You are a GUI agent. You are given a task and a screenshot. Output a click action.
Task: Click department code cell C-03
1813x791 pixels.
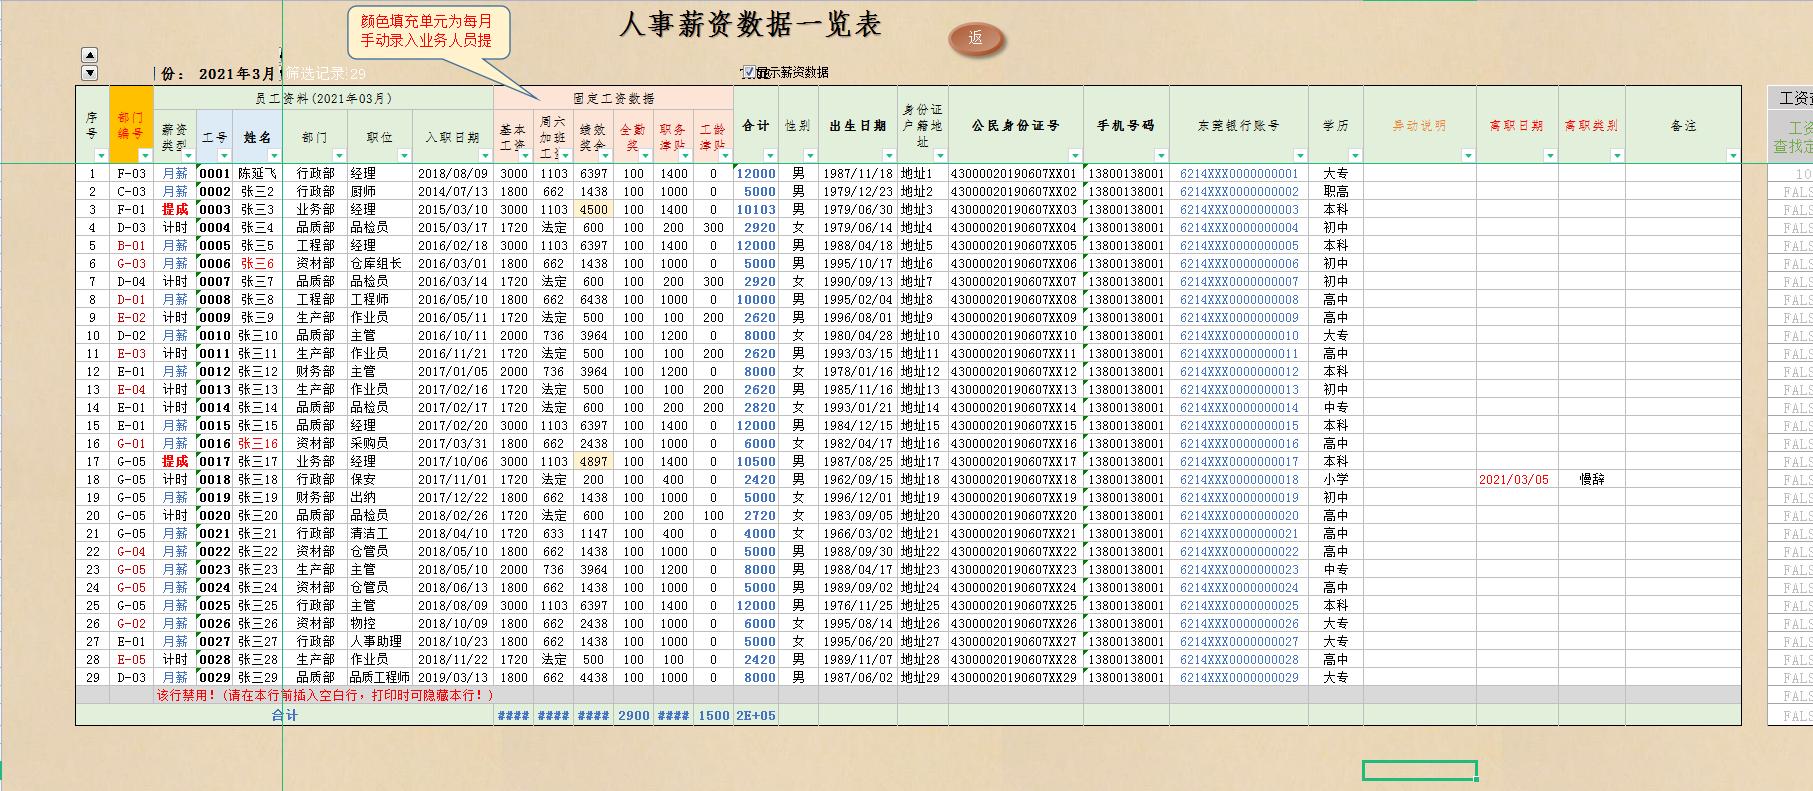point(132,192)
